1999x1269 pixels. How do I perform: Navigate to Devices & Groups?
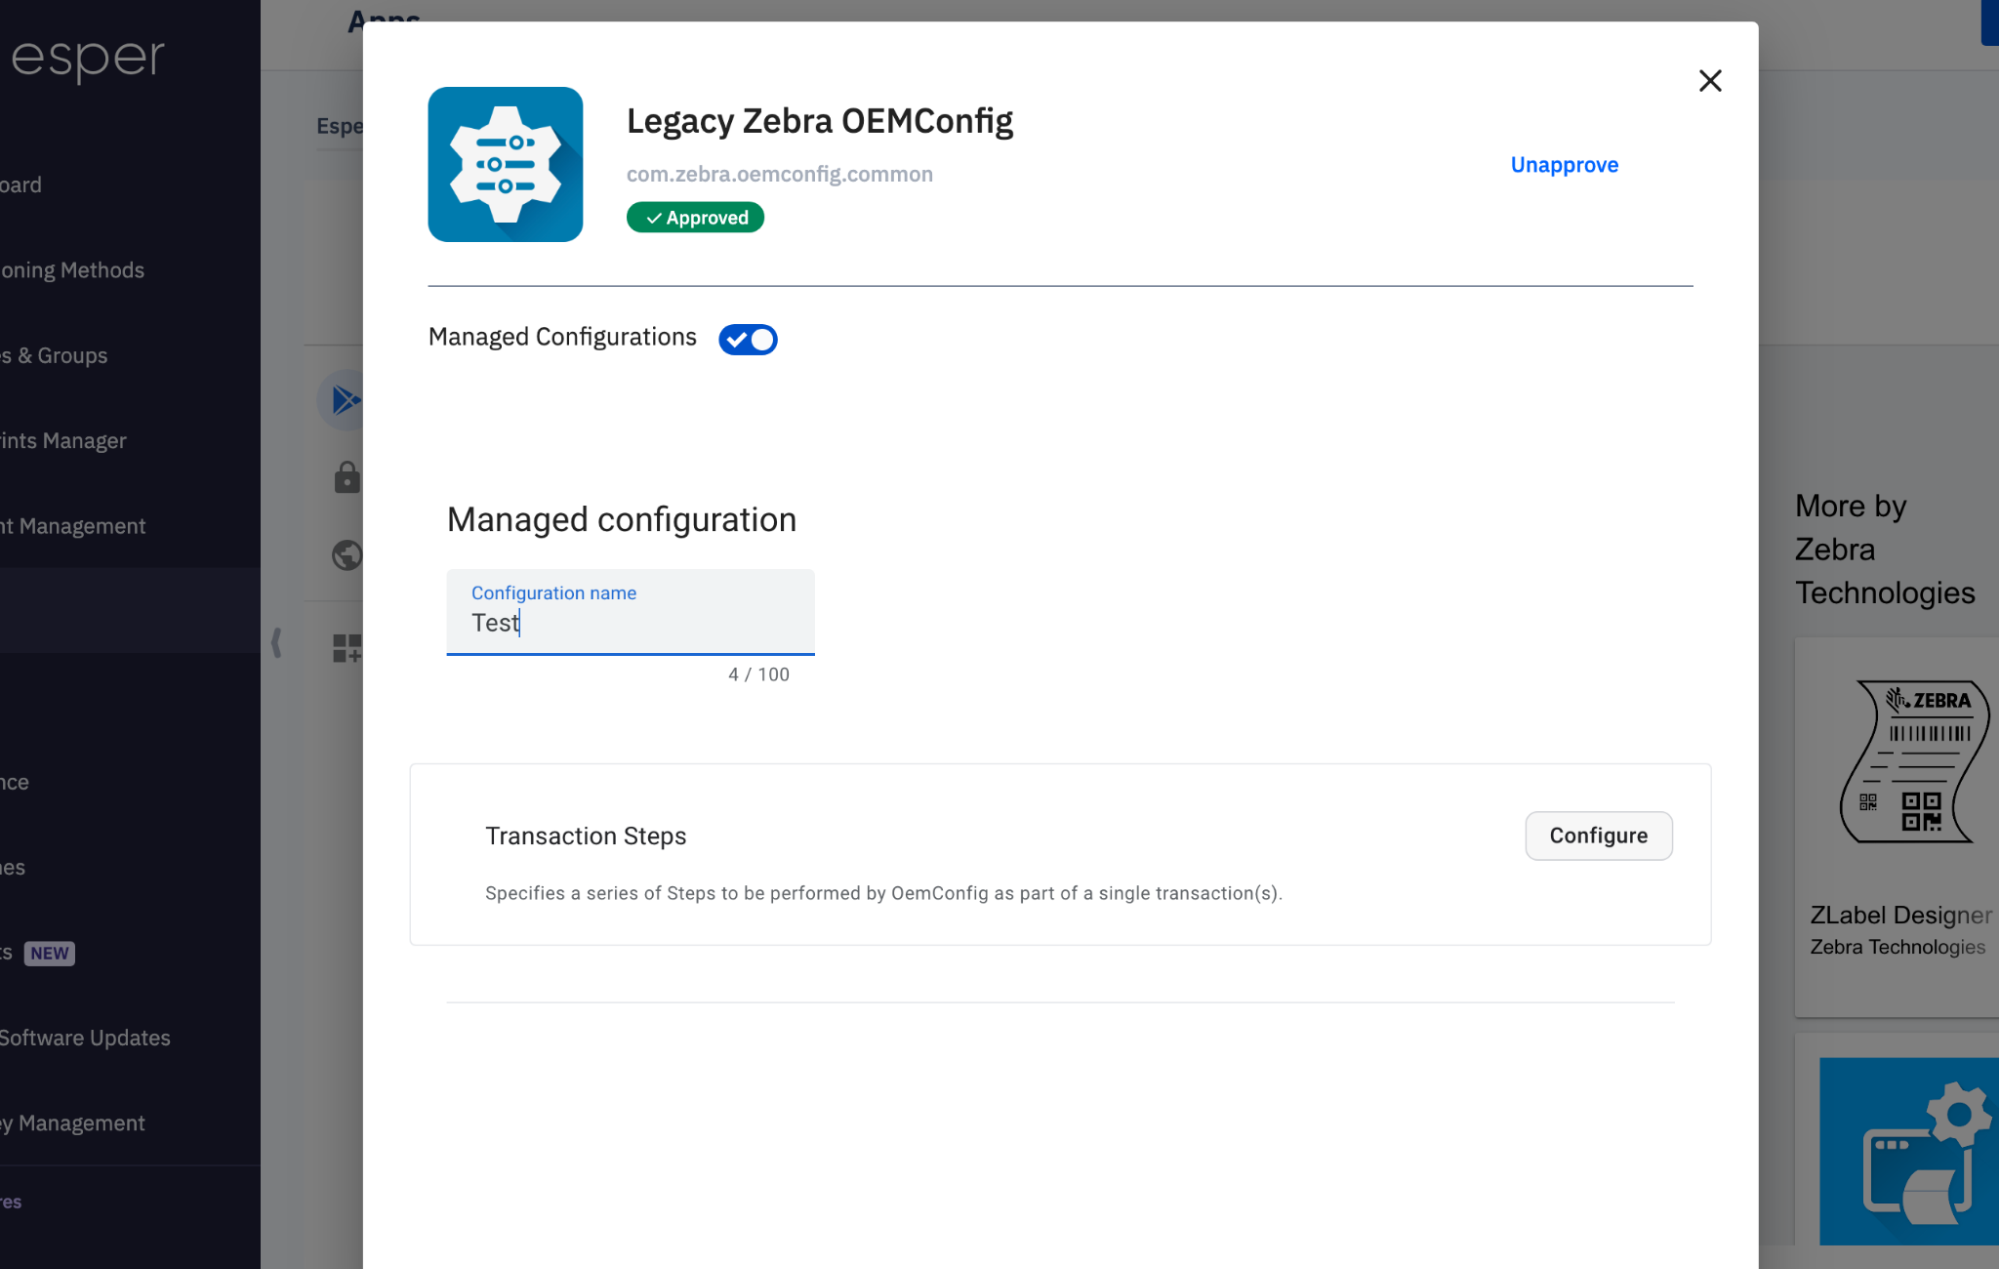(x=53, y=355)
